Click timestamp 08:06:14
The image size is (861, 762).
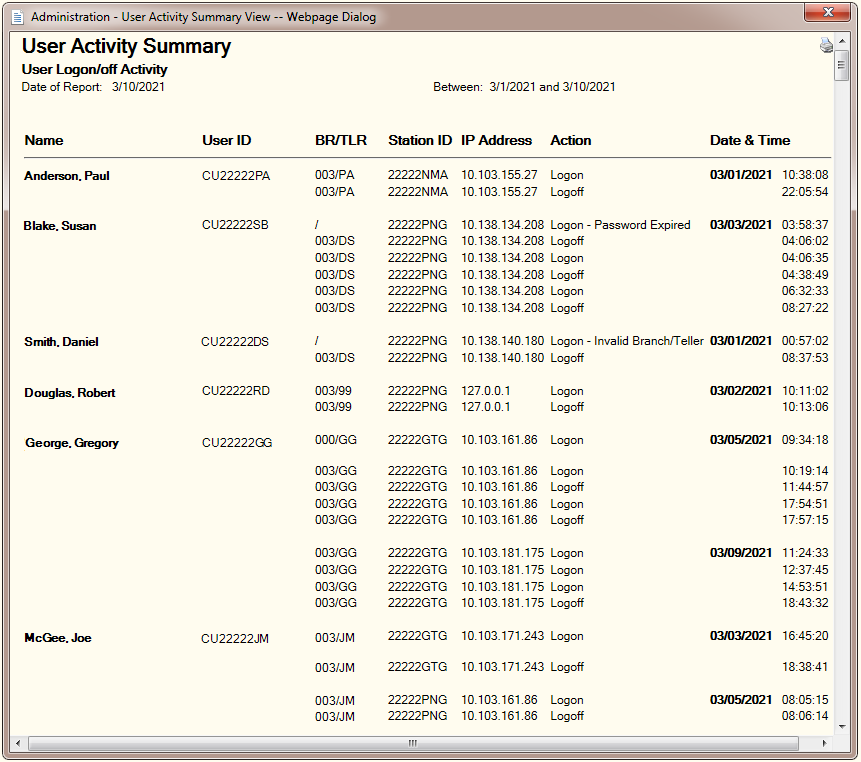coord(805,716)
